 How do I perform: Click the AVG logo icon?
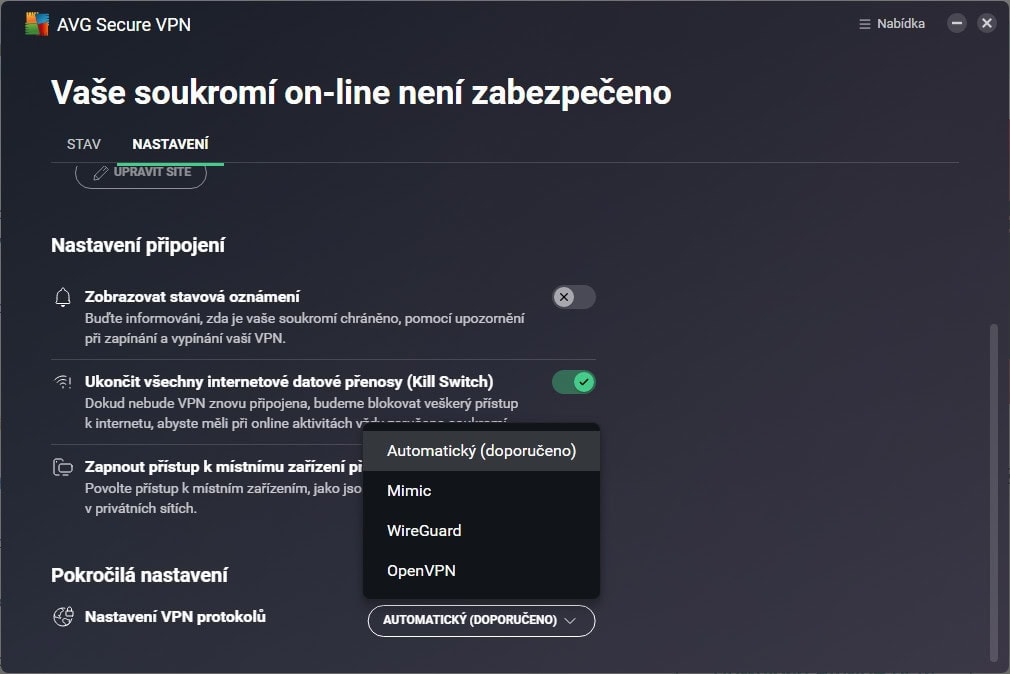(x=34, y=24)
